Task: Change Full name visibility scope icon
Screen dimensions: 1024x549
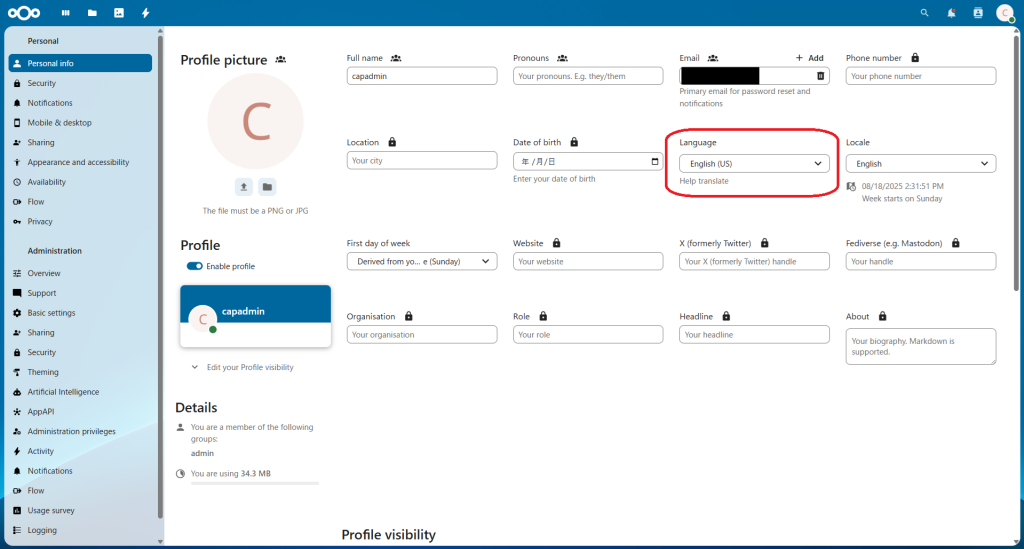Action: [396, 58]
